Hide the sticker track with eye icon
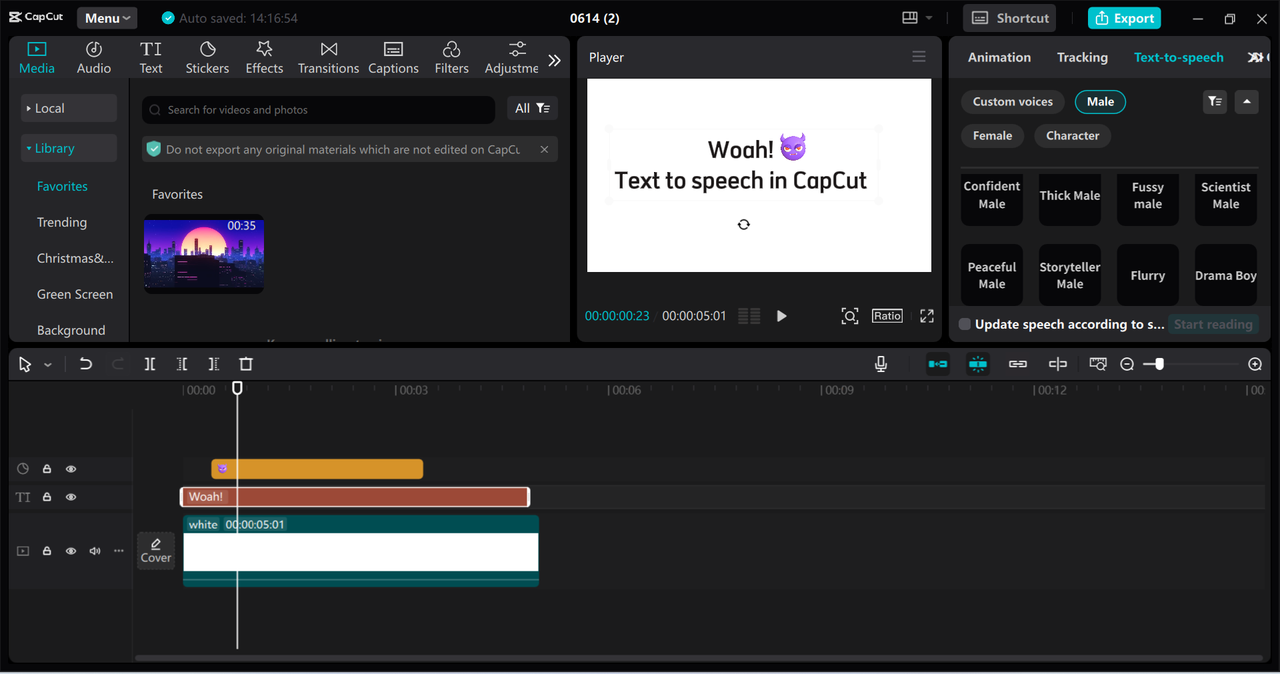 (x=71, y=469)
